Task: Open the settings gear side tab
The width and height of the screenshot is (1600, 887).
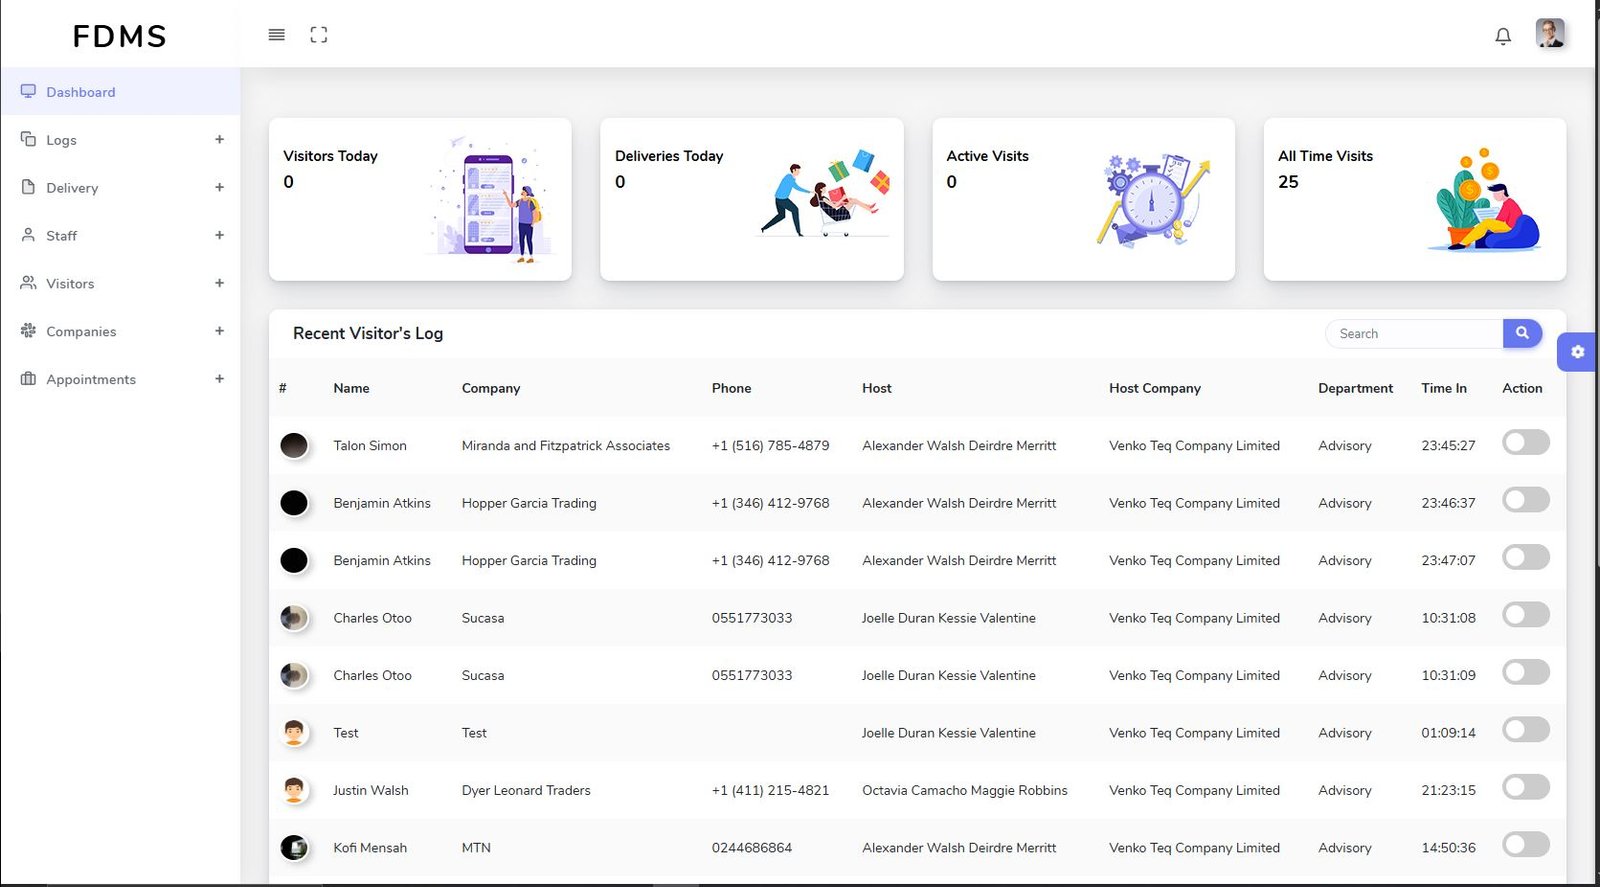Action: [1577, 352]
